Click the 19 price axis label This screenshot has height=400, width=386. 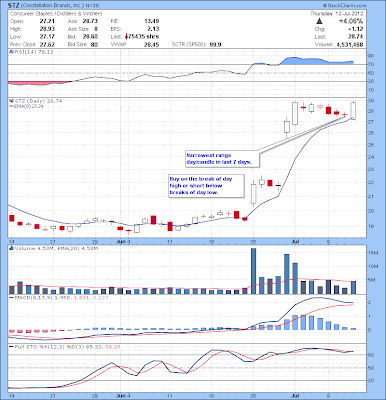tap(372, 226)
